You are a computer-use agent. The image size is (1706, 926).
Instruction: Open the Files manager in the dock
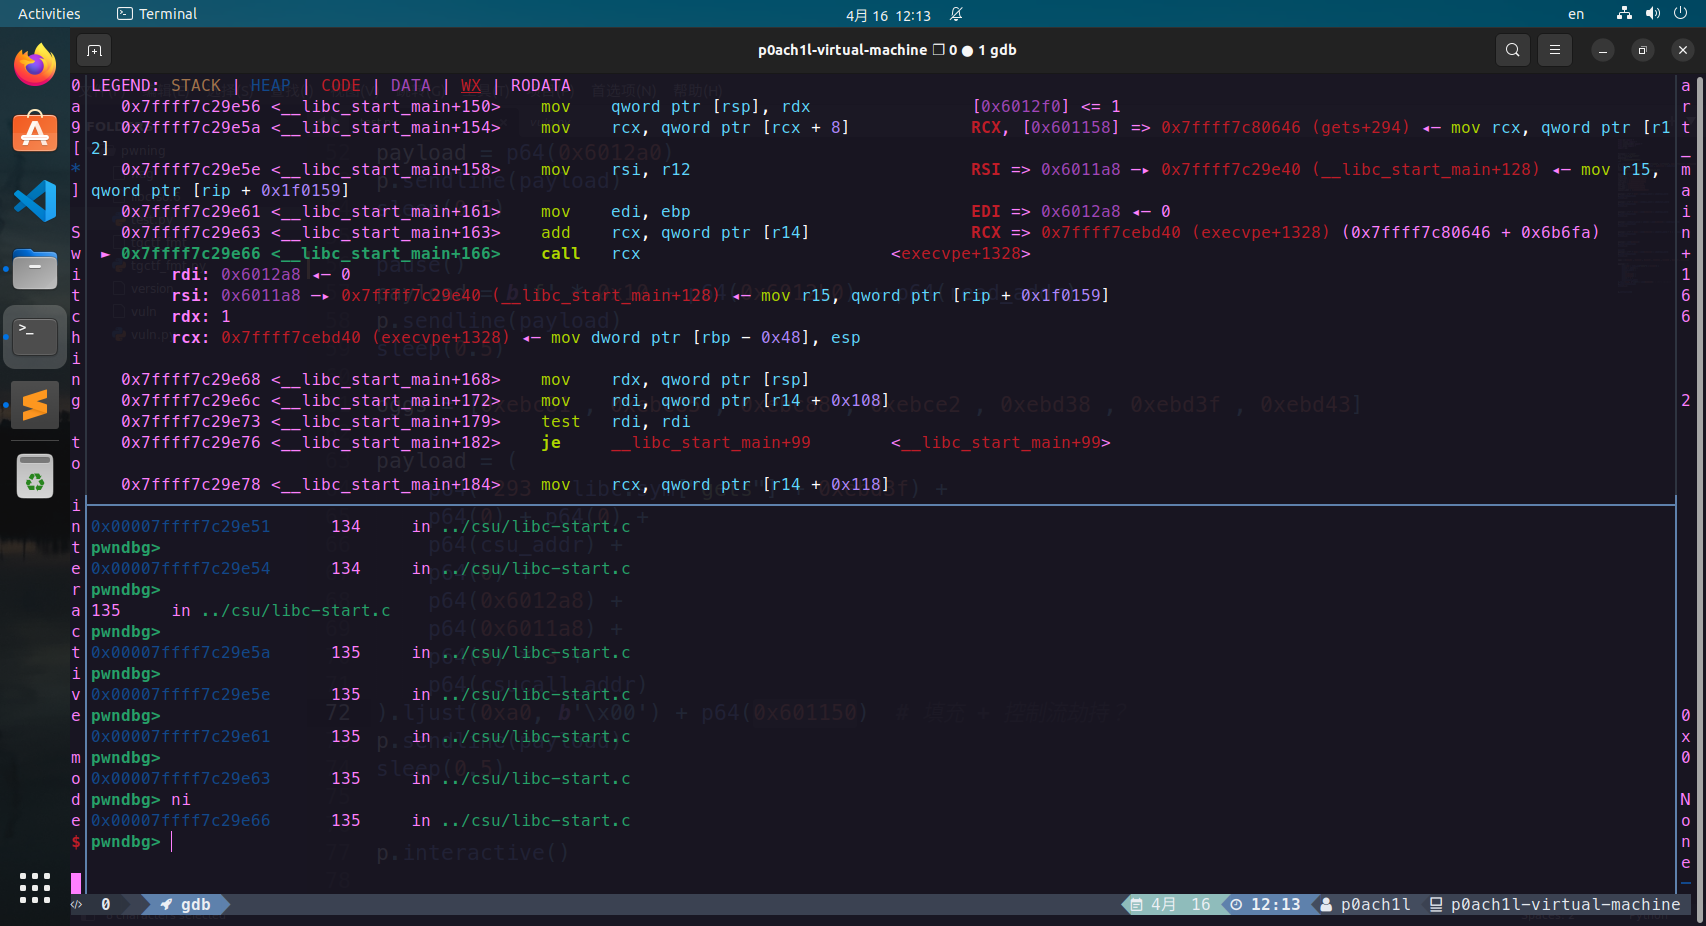pyautogui.click(x=35, y=269)
